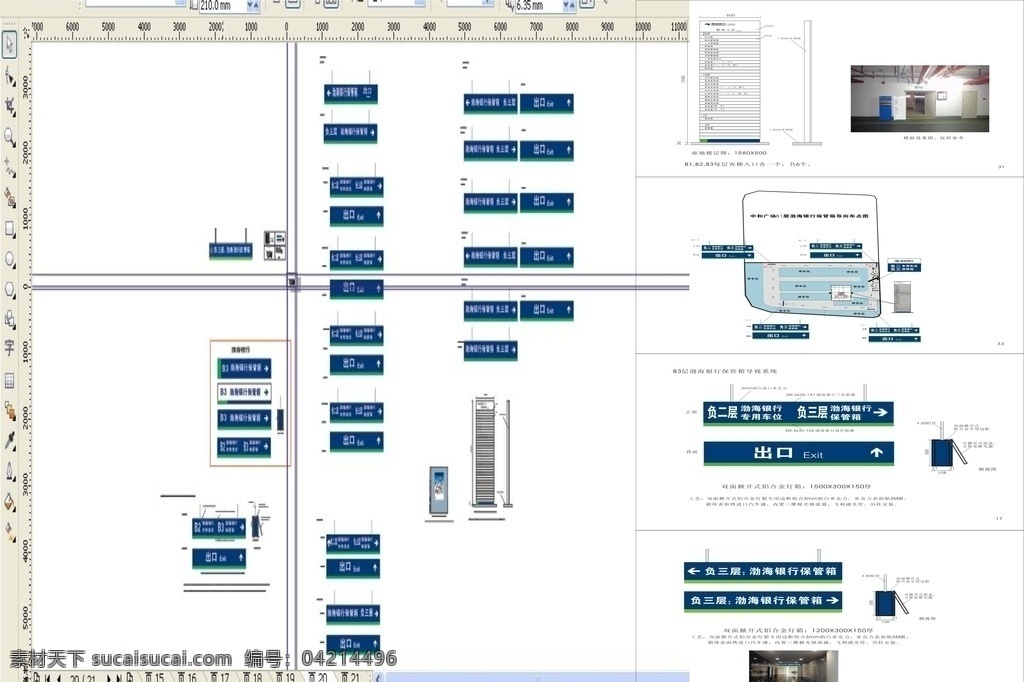
Task: Select the Polygon tool
Action: pyautogui.click(x=9, y=289)
